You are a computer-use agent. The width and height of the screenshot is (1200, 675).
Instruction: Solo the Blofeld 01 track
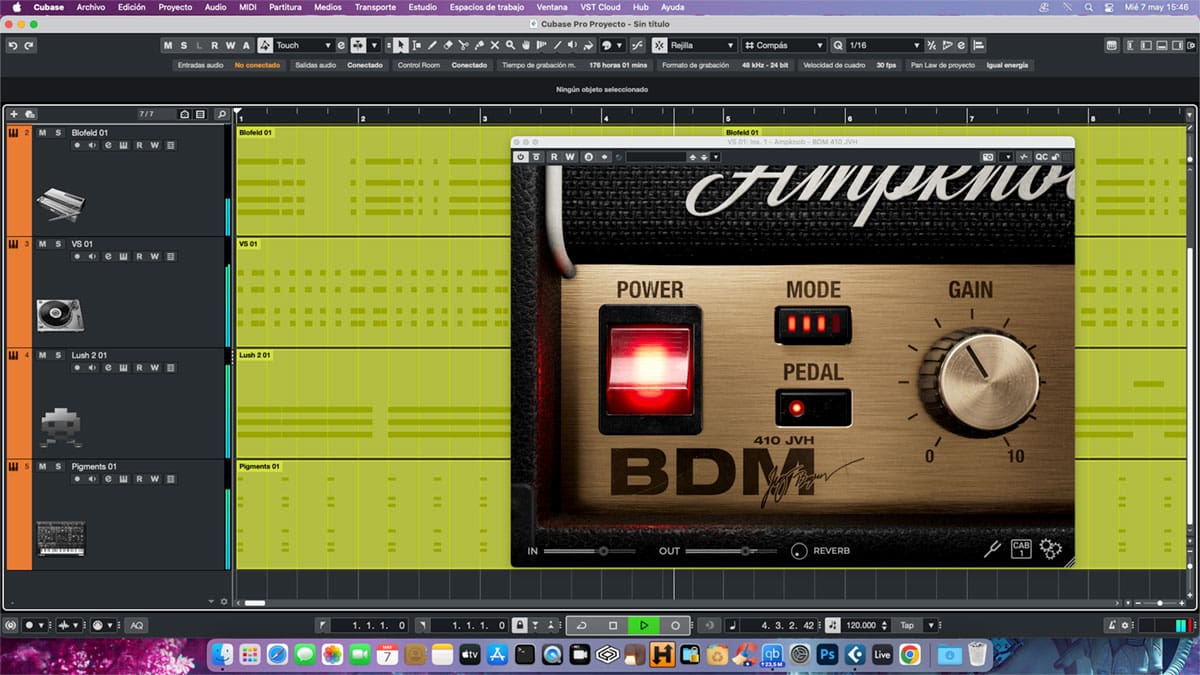tap(58, 132)
